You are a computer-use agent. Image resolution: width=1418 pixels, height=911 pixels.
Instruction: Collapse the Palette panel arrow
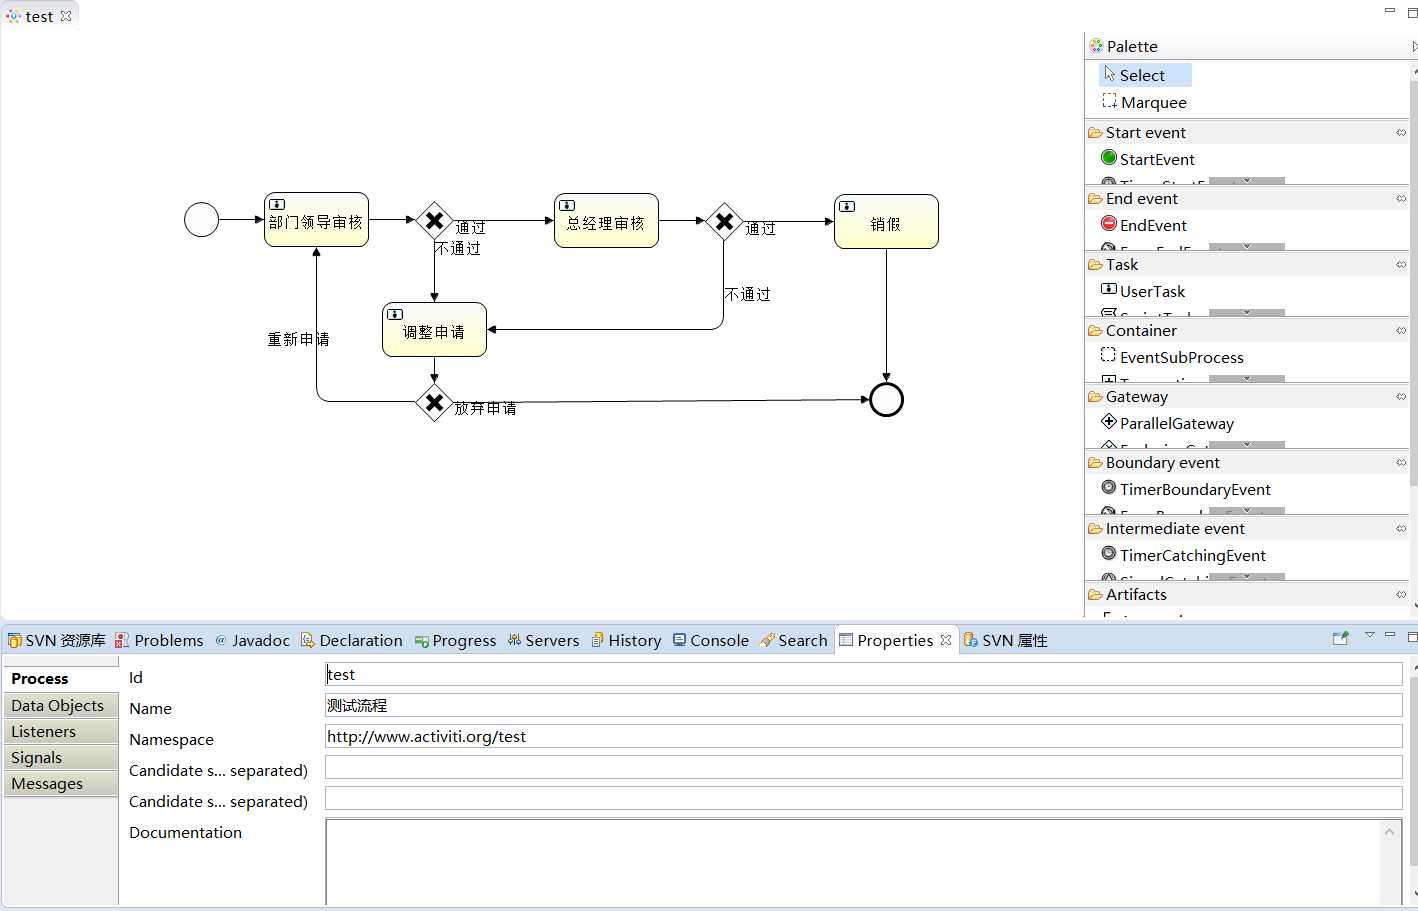(1414, 46)
